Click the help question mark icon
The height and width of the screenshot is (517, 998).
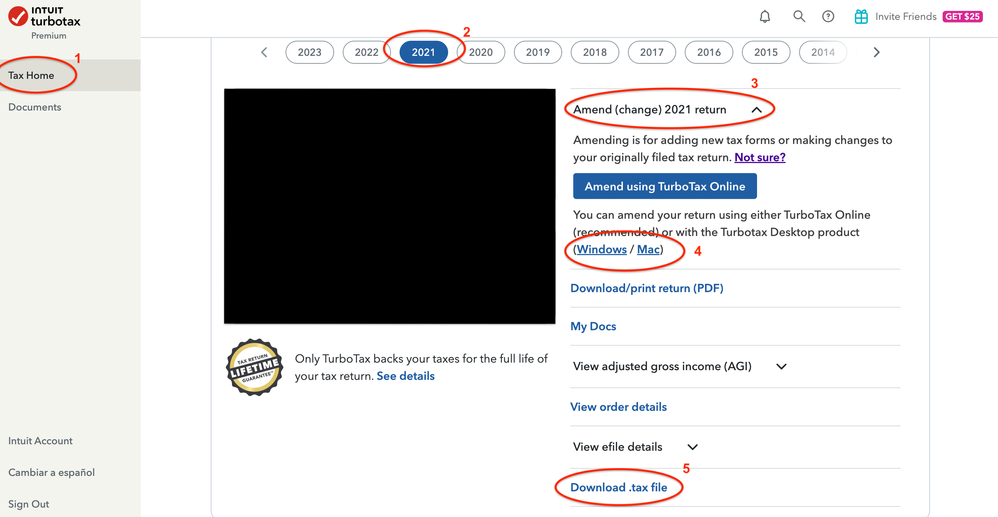pos(828,17)
